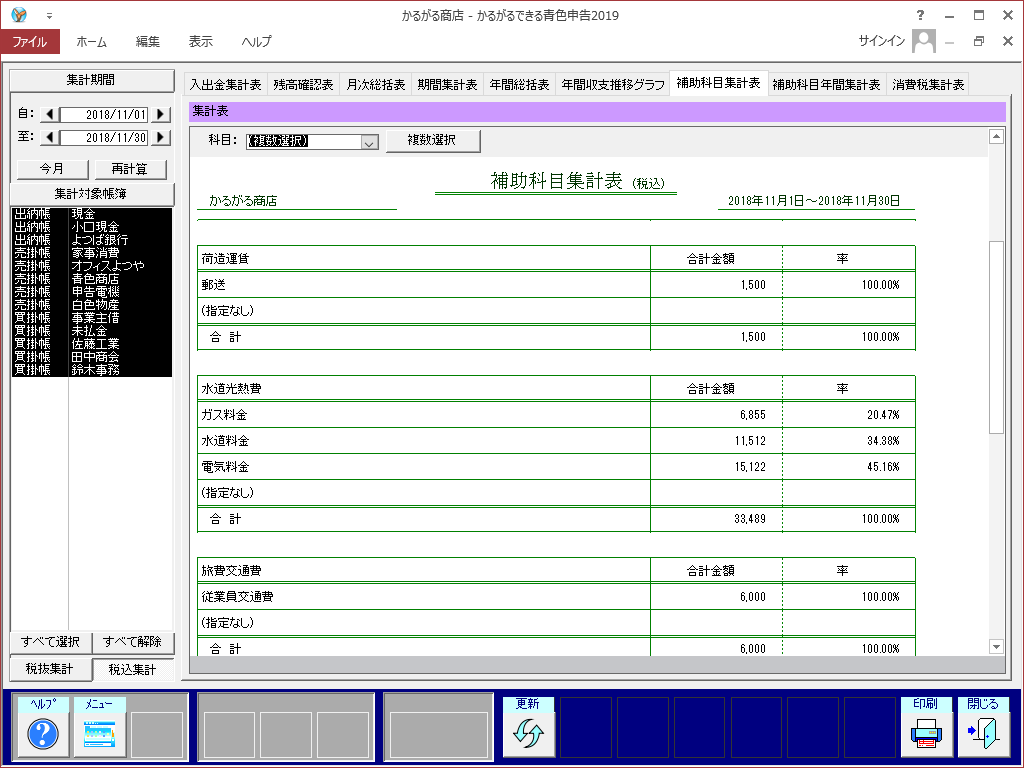Click サインイン text link
This screenshot has width=1024, height=768.
pos(882,41)
